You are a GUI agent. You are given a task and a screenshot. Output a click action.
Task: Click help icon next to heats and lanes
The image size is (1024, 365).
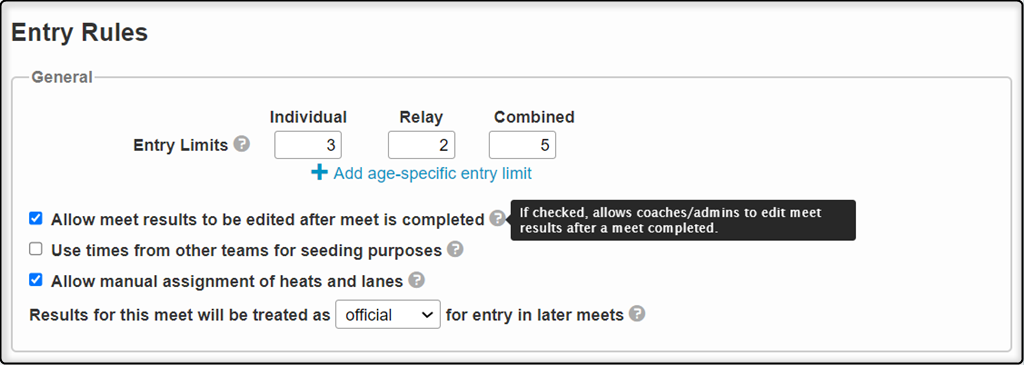click(416, 280)
